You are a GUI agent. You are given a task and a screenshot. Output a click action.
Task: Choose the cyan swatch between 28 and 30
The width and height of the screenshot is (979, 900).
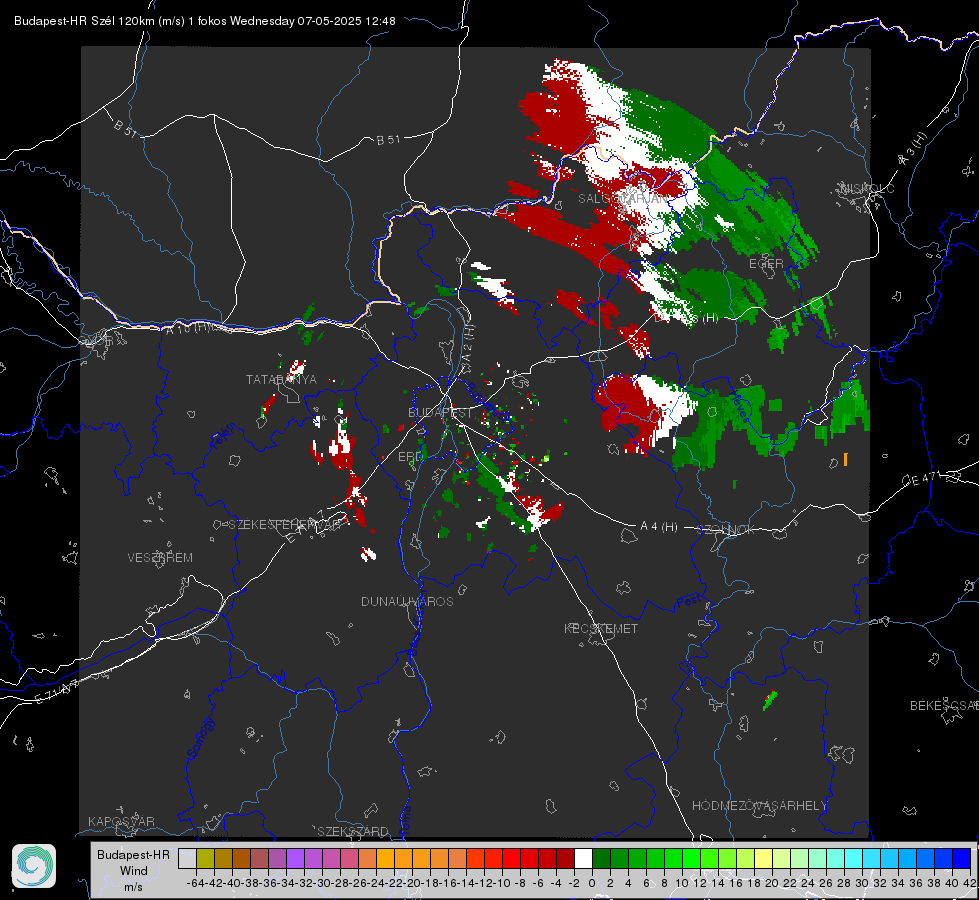854,859
